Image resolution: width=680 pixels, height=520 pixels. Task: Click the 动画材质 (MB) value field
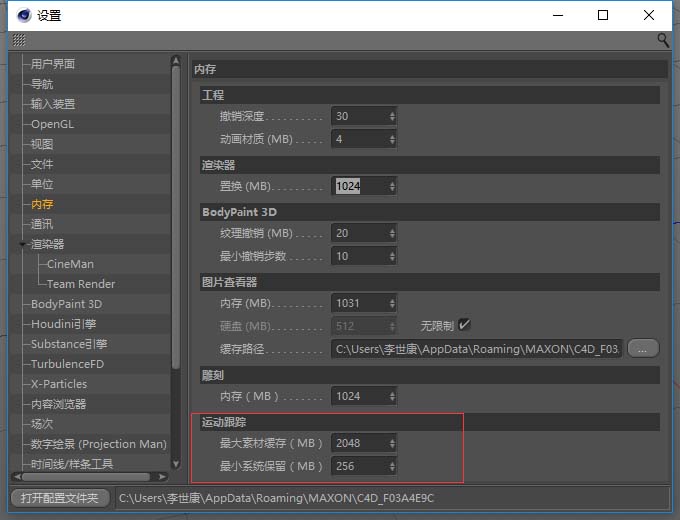point(359,139)
